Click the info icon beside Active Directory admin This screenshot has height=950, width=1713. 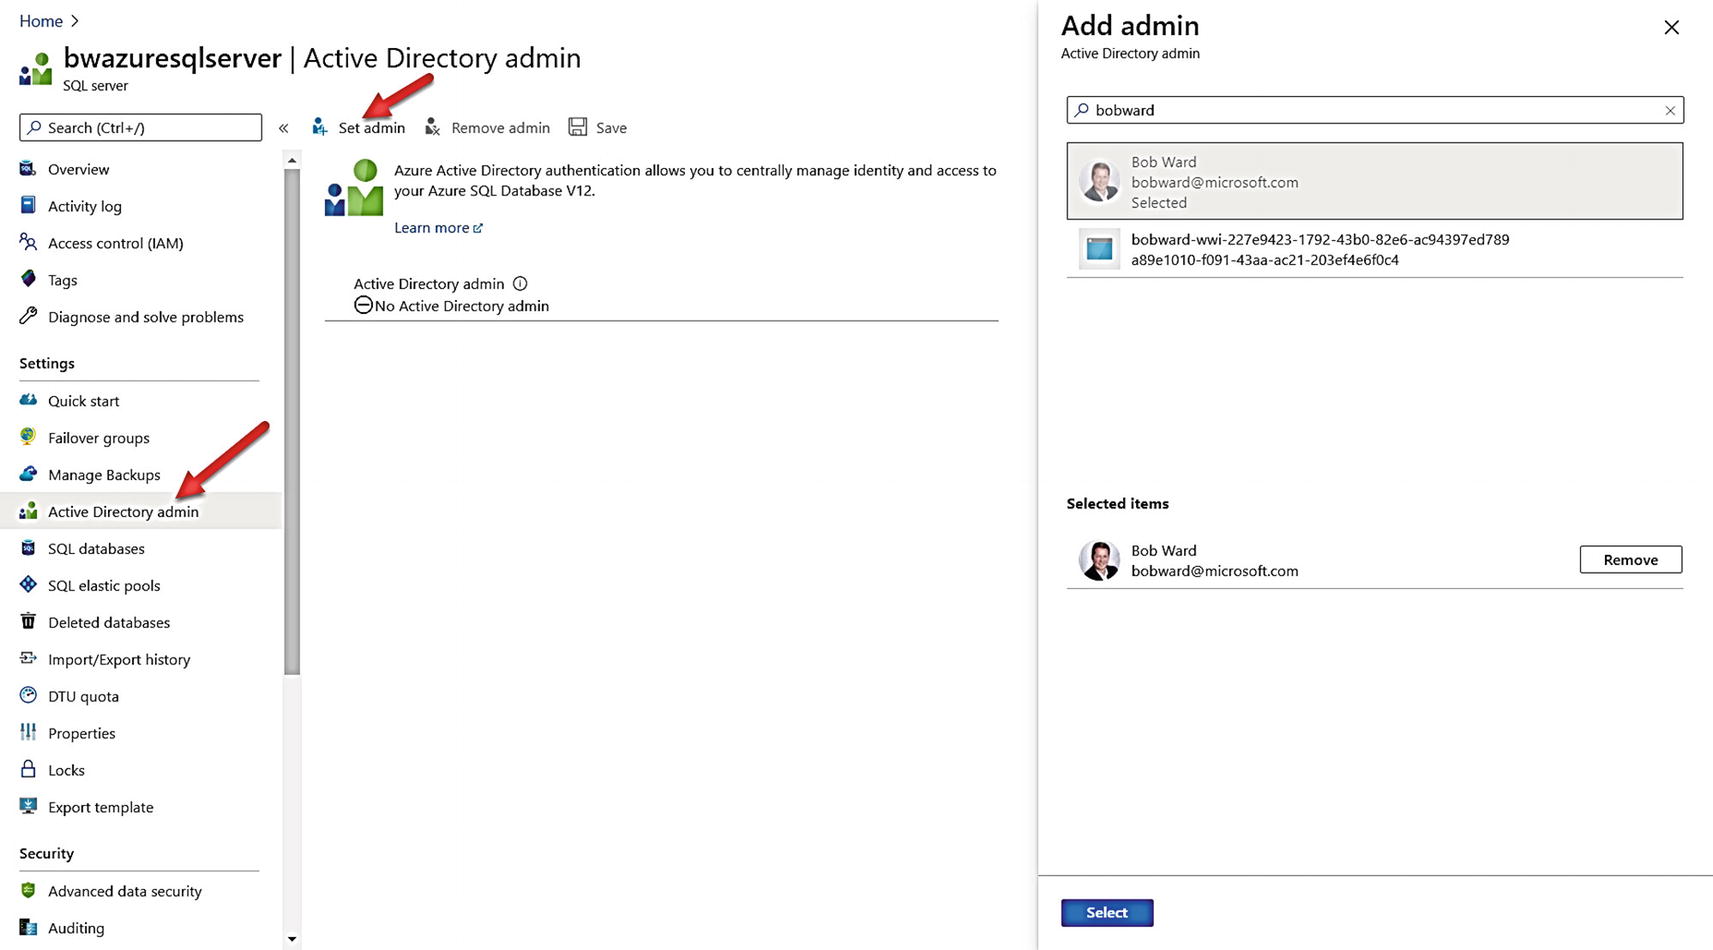click(x=520, y=284)
